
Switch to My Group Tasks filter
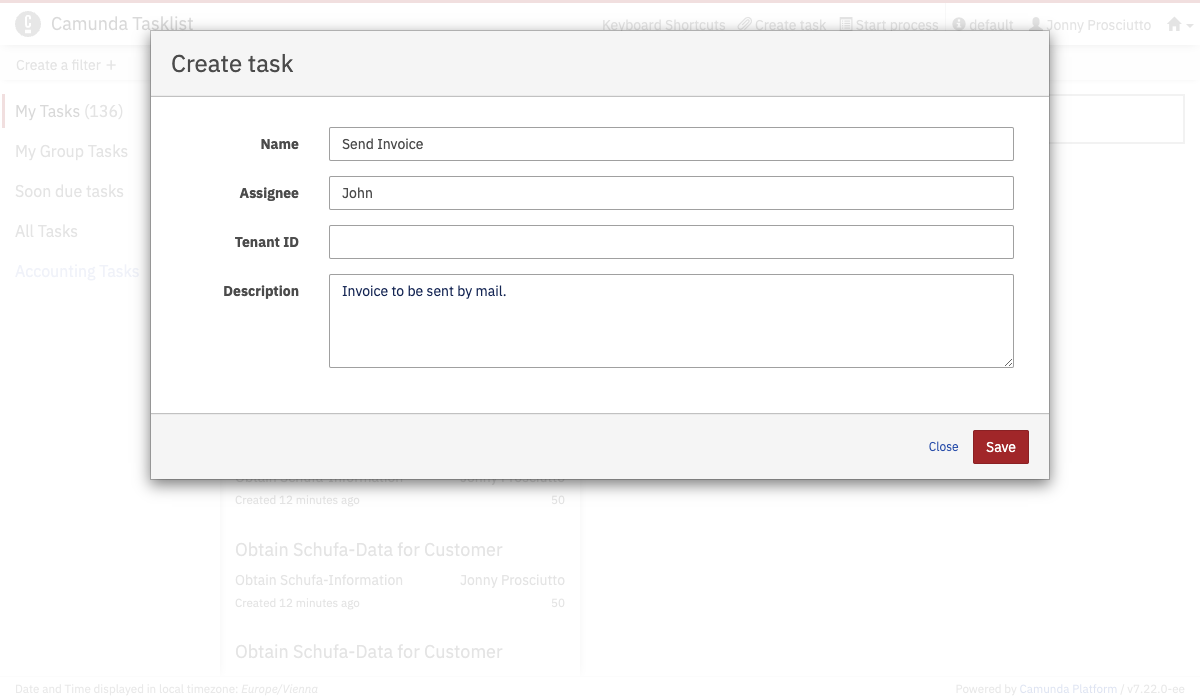[x=71, y=151]
